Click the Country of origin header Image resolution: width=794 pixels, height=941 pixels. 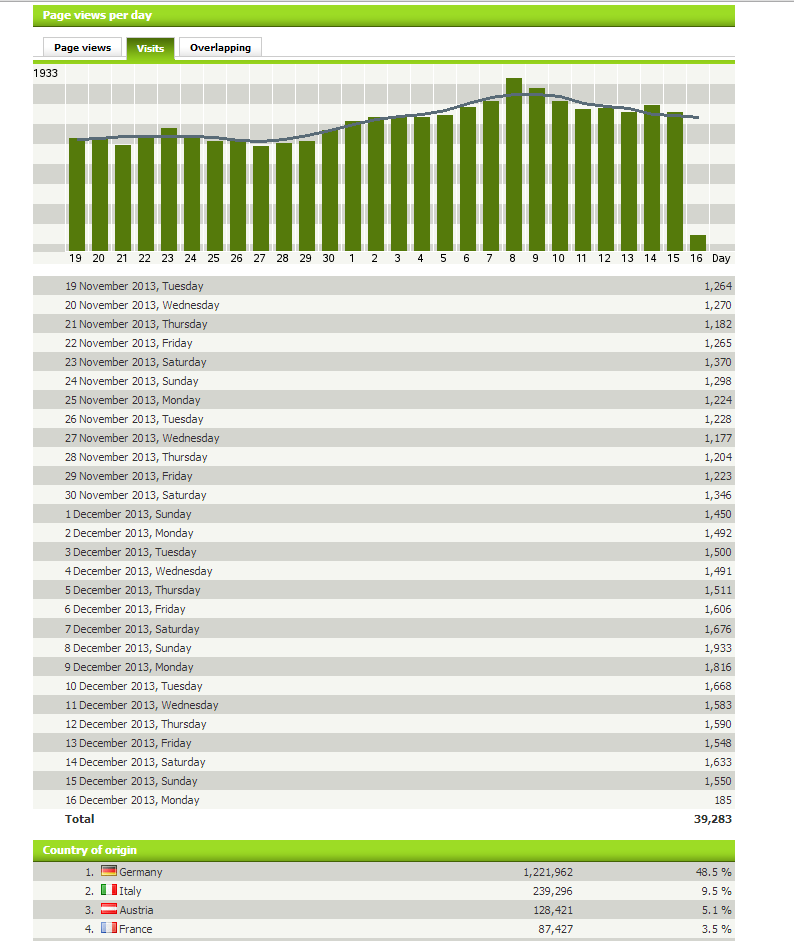point(383,850)
